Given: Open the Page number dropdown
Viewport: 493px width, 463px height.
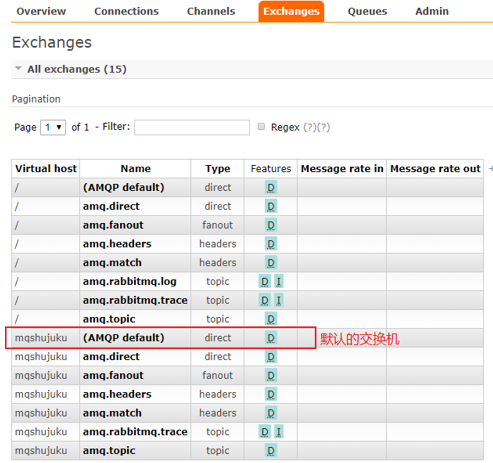Looking at the screenshot, I should (x=53, y=127).
